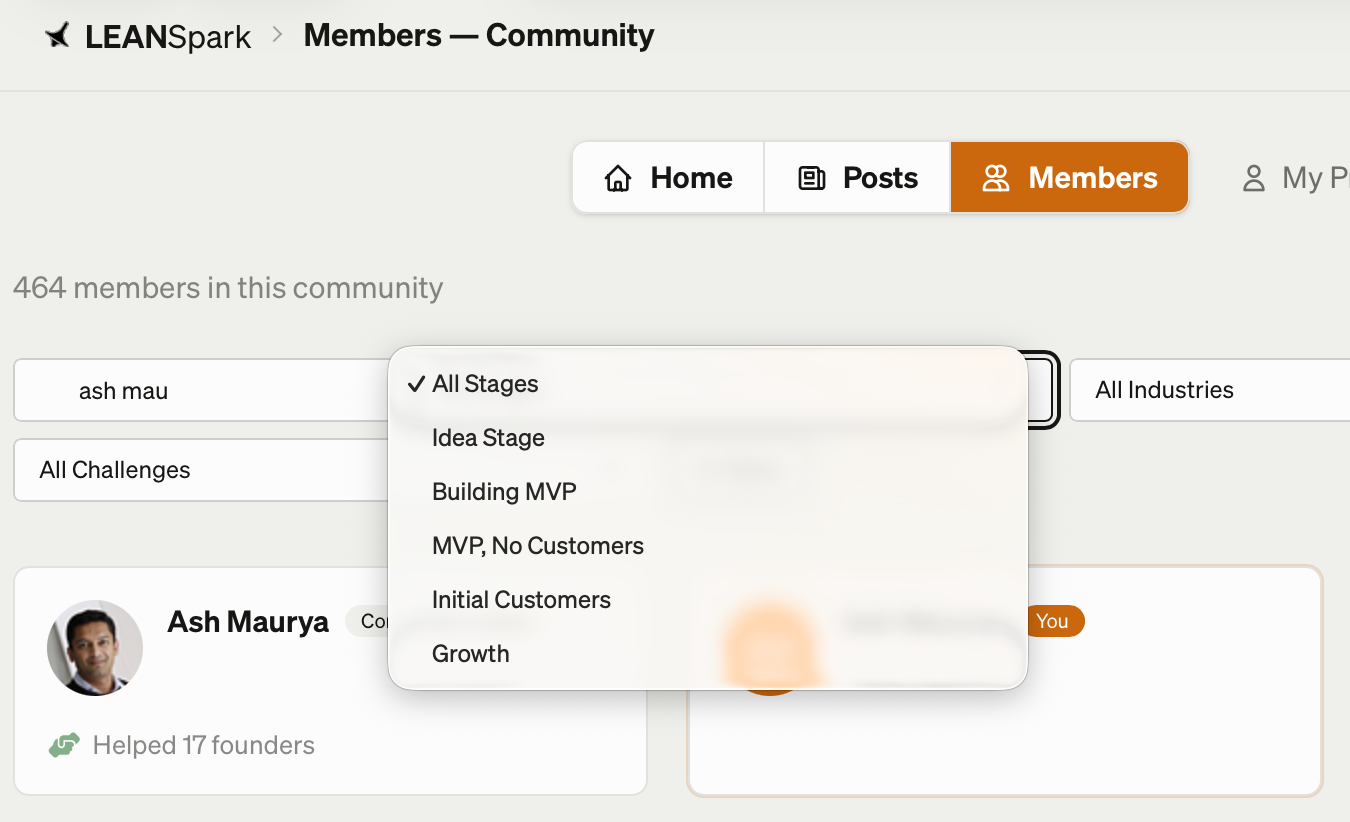Viewport: 1350px width, 822px height.
Task: Switch to the Home tab
Action: point(668,177)
